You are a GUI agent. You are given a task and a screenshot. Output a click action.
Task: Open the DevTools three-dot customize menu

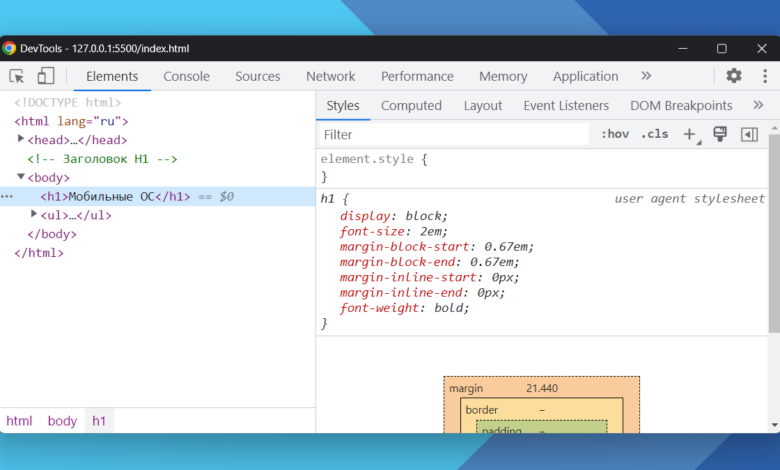[765, 76]
